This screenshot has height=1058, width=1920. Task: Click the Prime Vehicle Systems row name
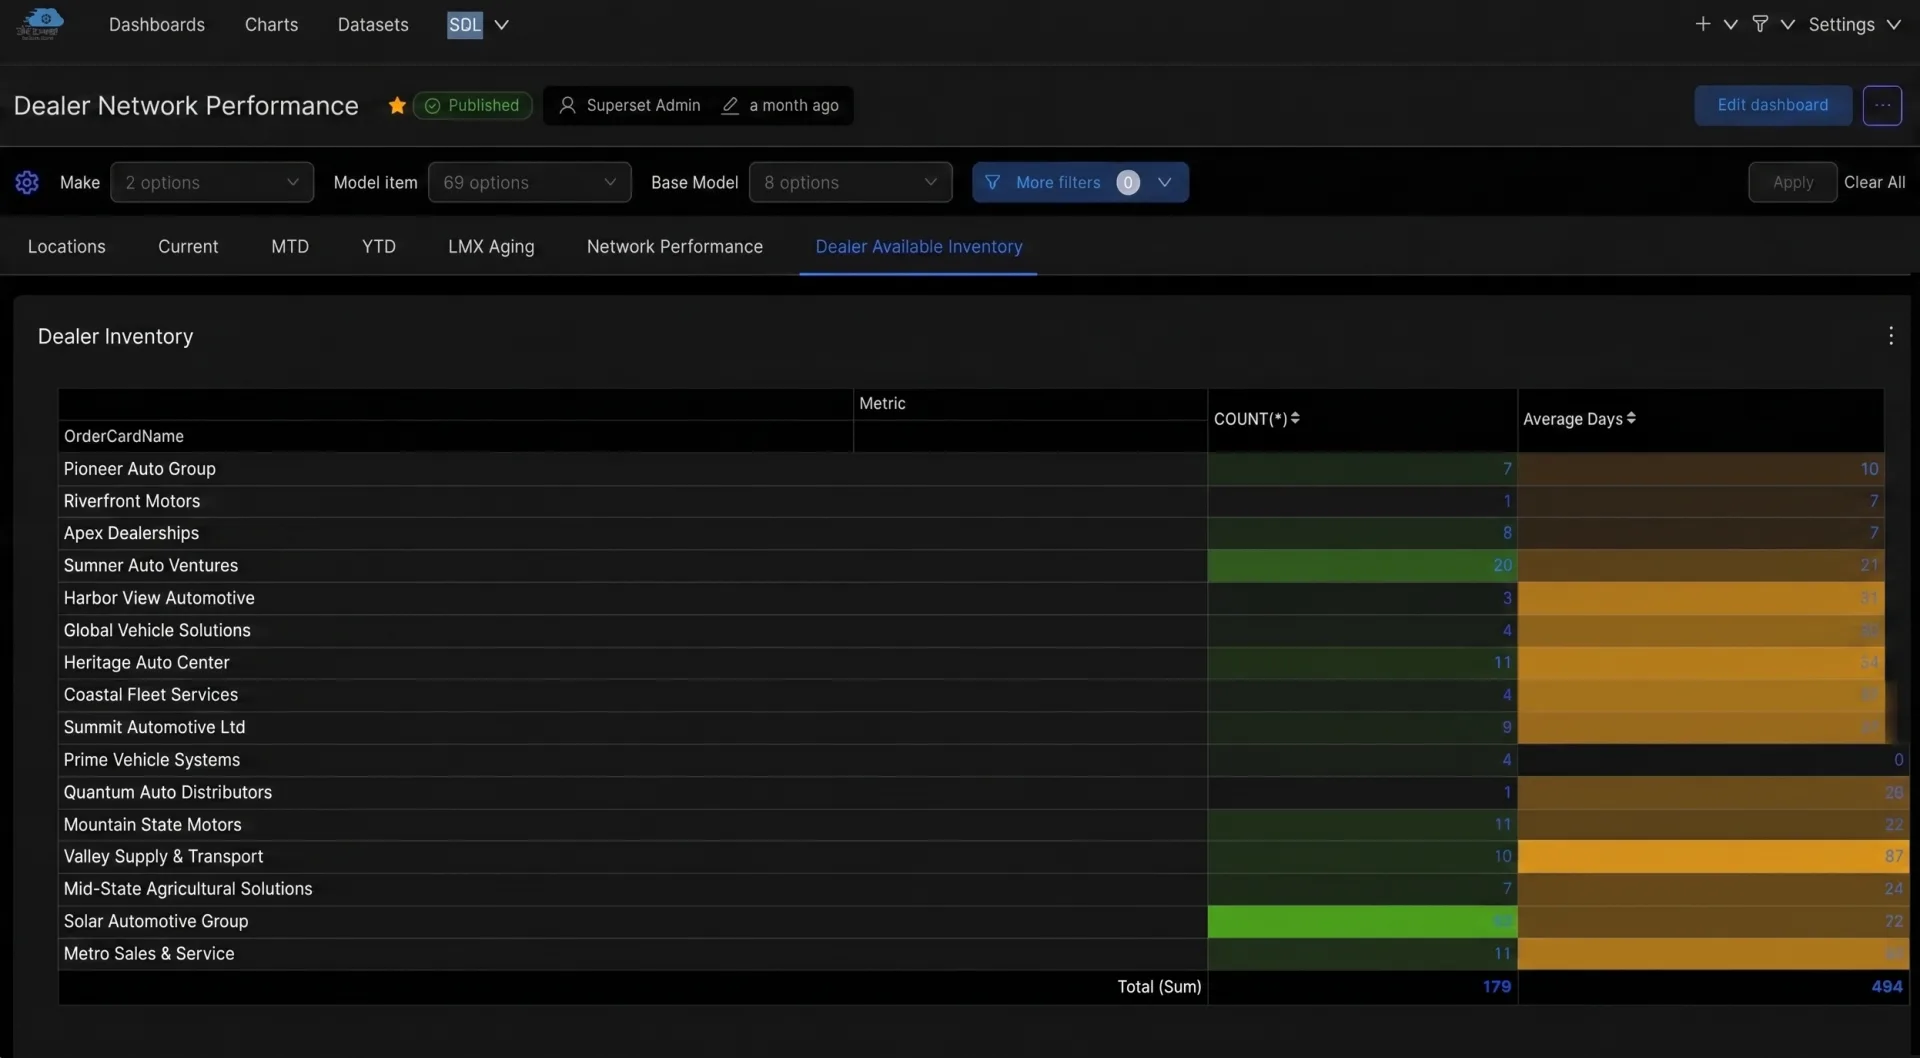click(152, 760)
